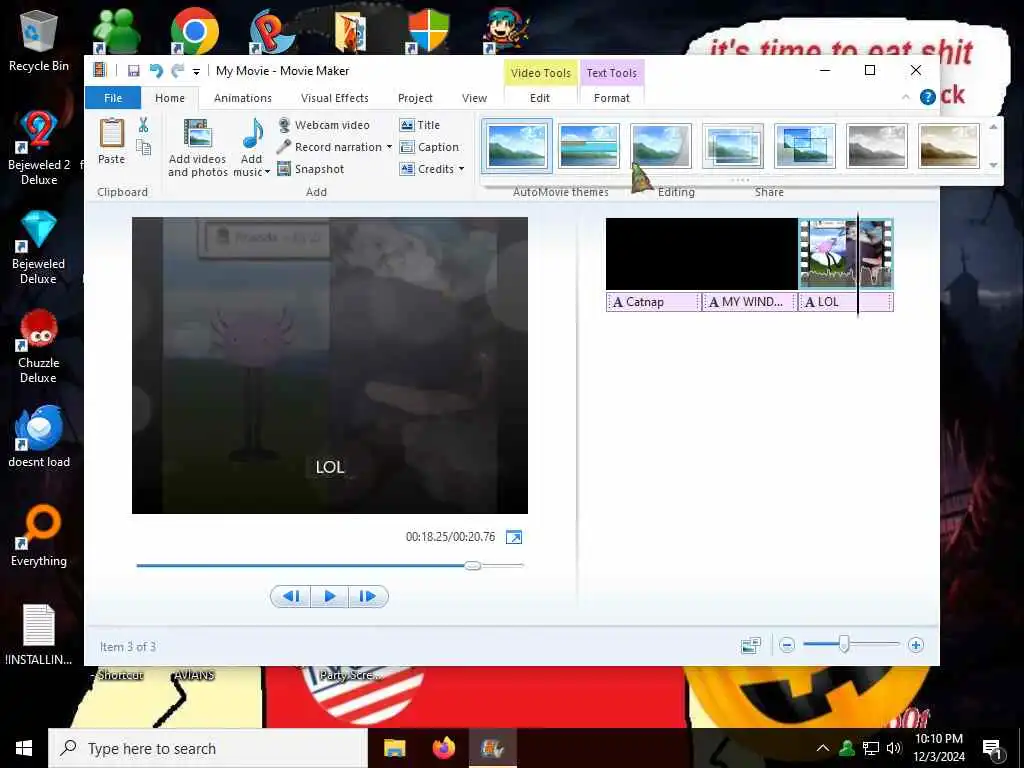Viewport: 1024px width, 768px height.
Task: Take a Snapshot of the preview
Action: (311, 169)
